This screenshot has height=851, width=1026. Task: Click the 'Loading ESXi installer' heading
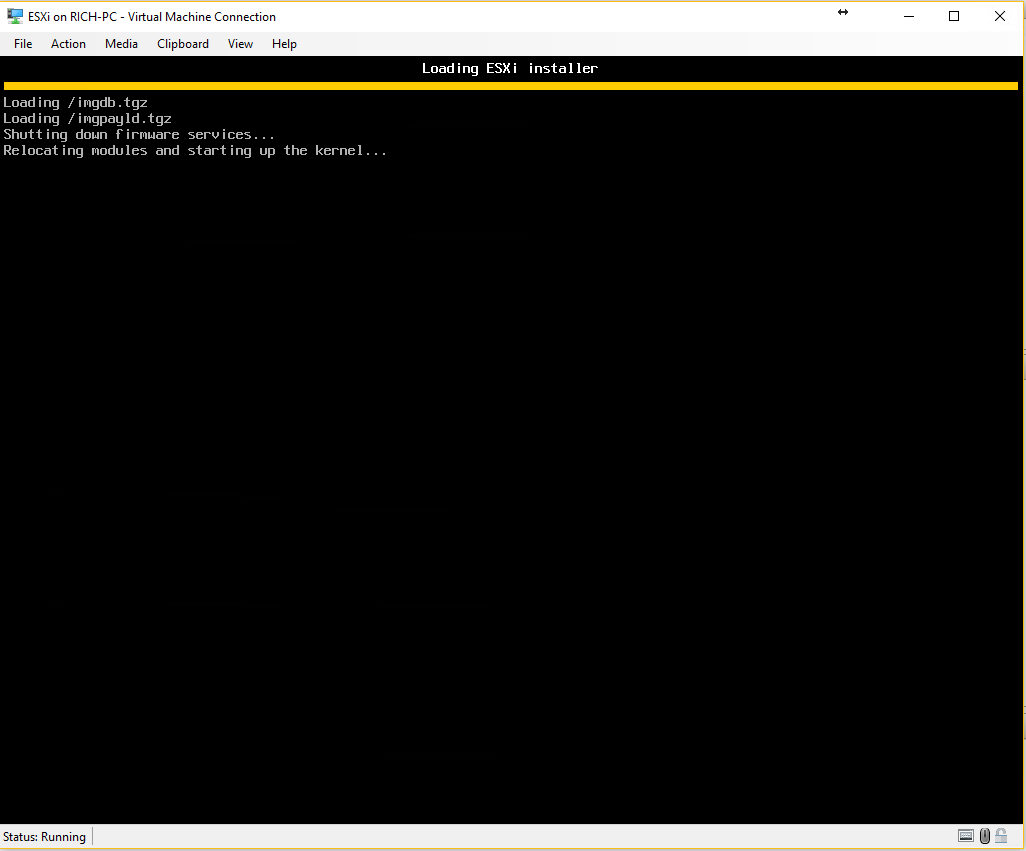coord(510,68)
